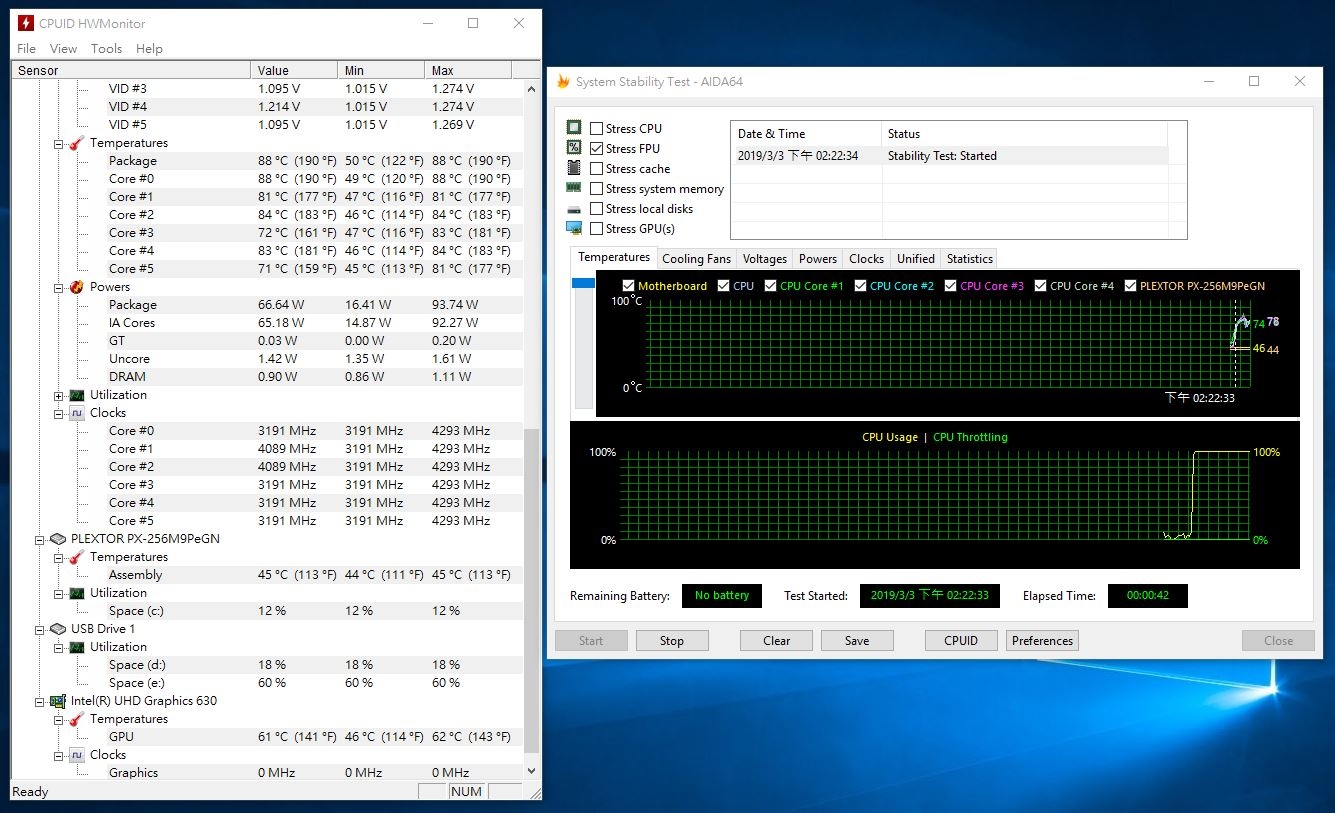Click the AIDA64 flame icon in title bar
Image resolution: width=1335 pixels, height=813 pixels.
click(563, 82)
